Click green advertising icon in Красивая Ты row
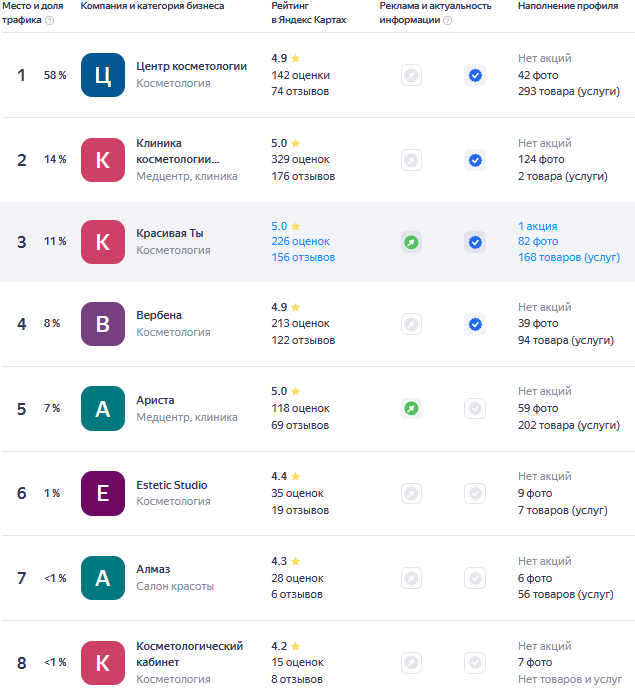 pyautogui.click(x=411, y=242)
